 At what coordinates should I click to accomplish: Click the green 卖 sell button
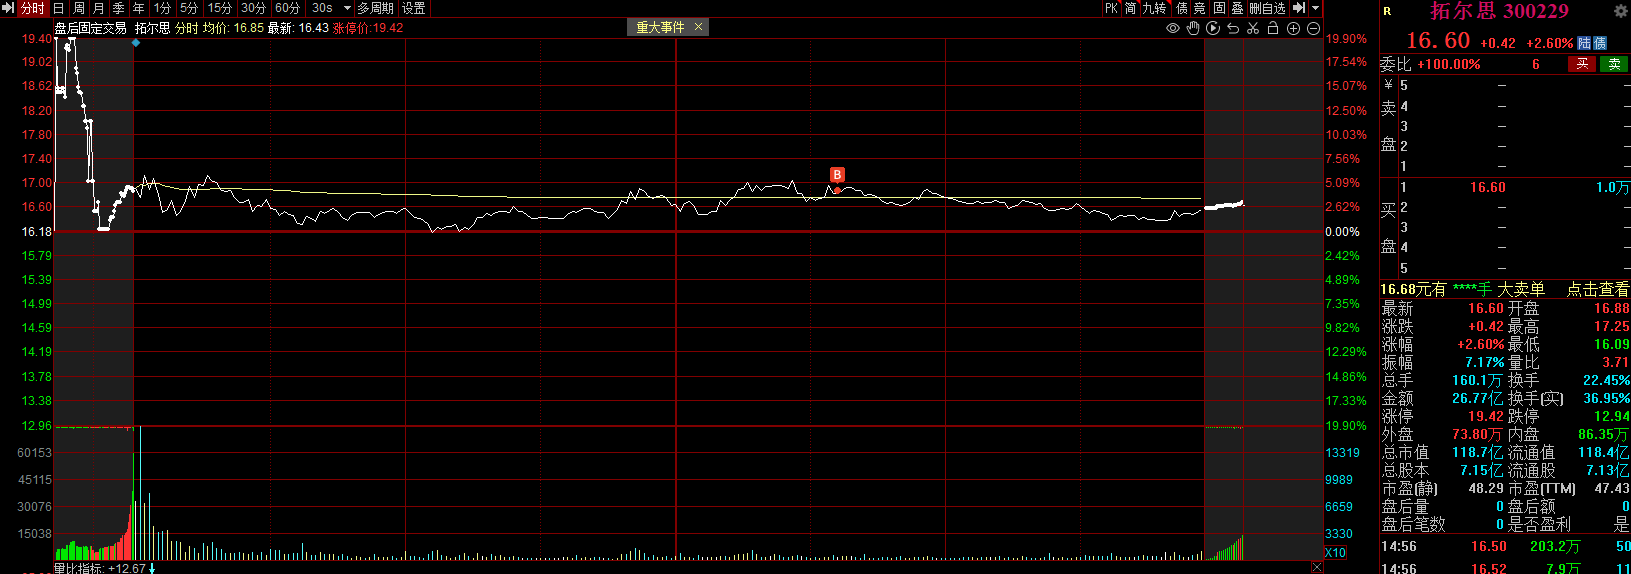tap(1614, 64)
